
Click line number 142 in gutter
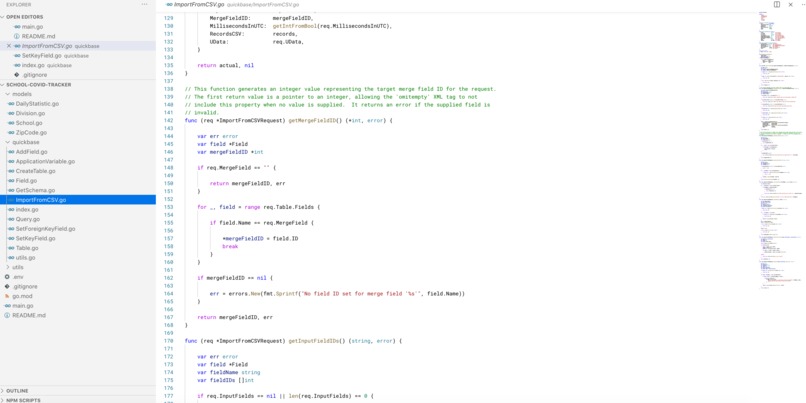[168, 120]
